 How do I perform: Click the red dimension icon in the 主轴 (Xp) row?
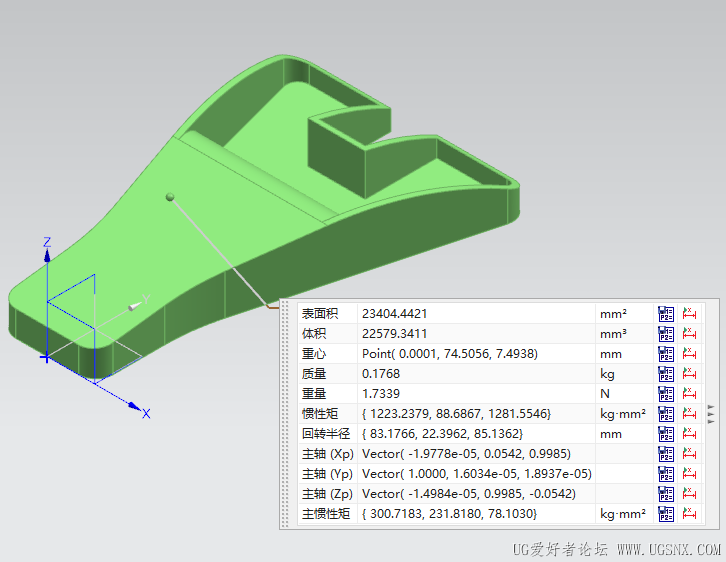(689, 454)
